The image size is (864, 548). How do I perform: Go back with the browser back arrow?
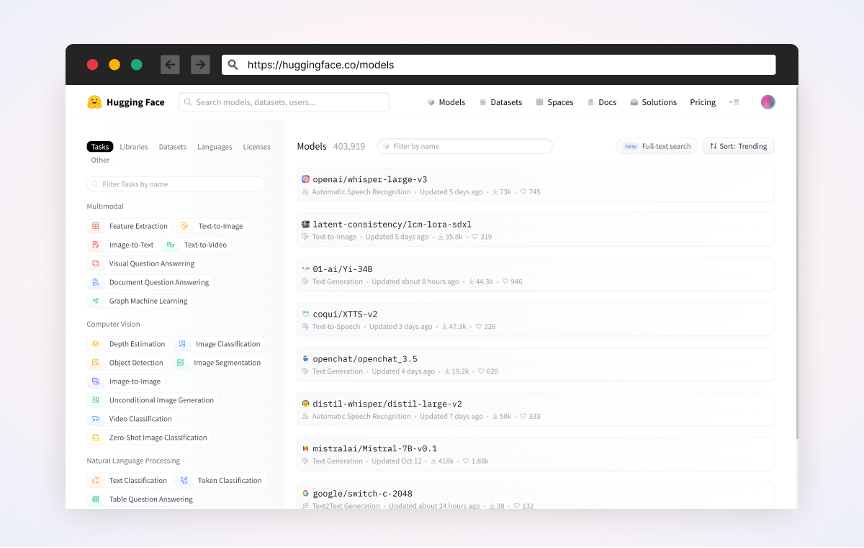pyautogui.click(x=170, y=64)
